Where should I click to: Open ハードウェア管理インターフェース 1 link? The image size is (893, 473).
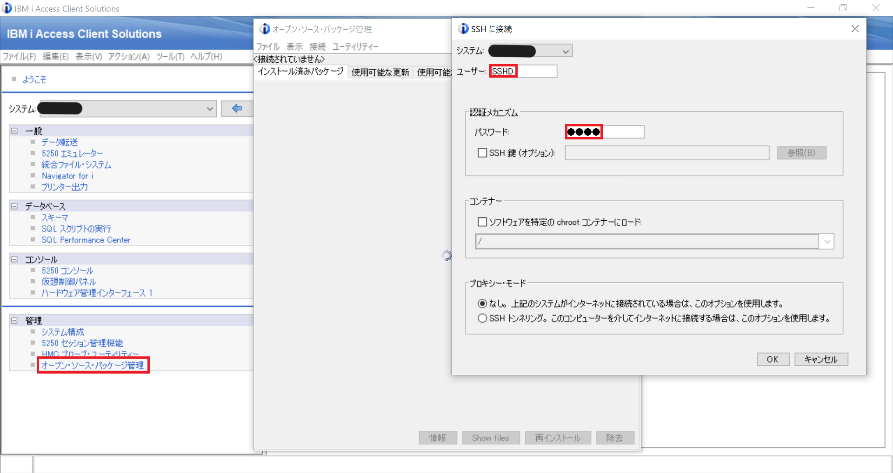(x=97, y=293)
